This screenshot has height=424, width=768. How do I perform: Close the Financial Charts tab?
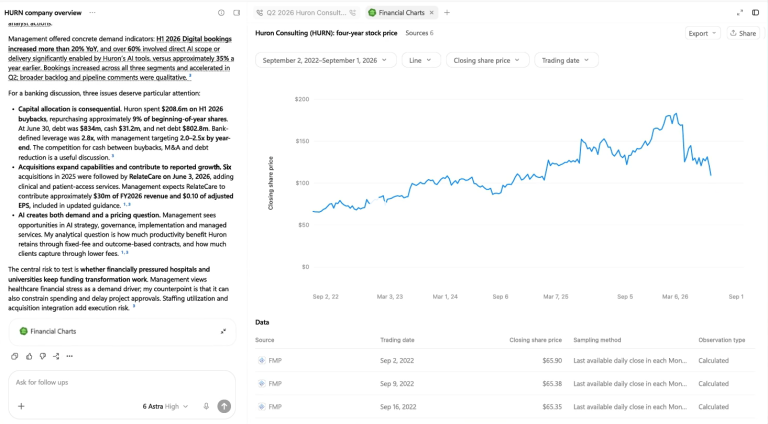point(432,13)
